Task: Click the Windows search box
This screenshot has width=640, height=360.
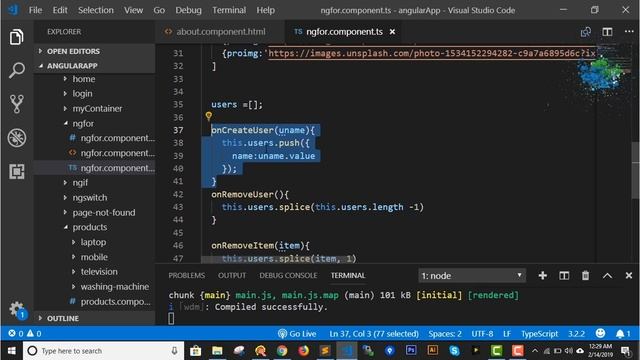Action: 103,351
